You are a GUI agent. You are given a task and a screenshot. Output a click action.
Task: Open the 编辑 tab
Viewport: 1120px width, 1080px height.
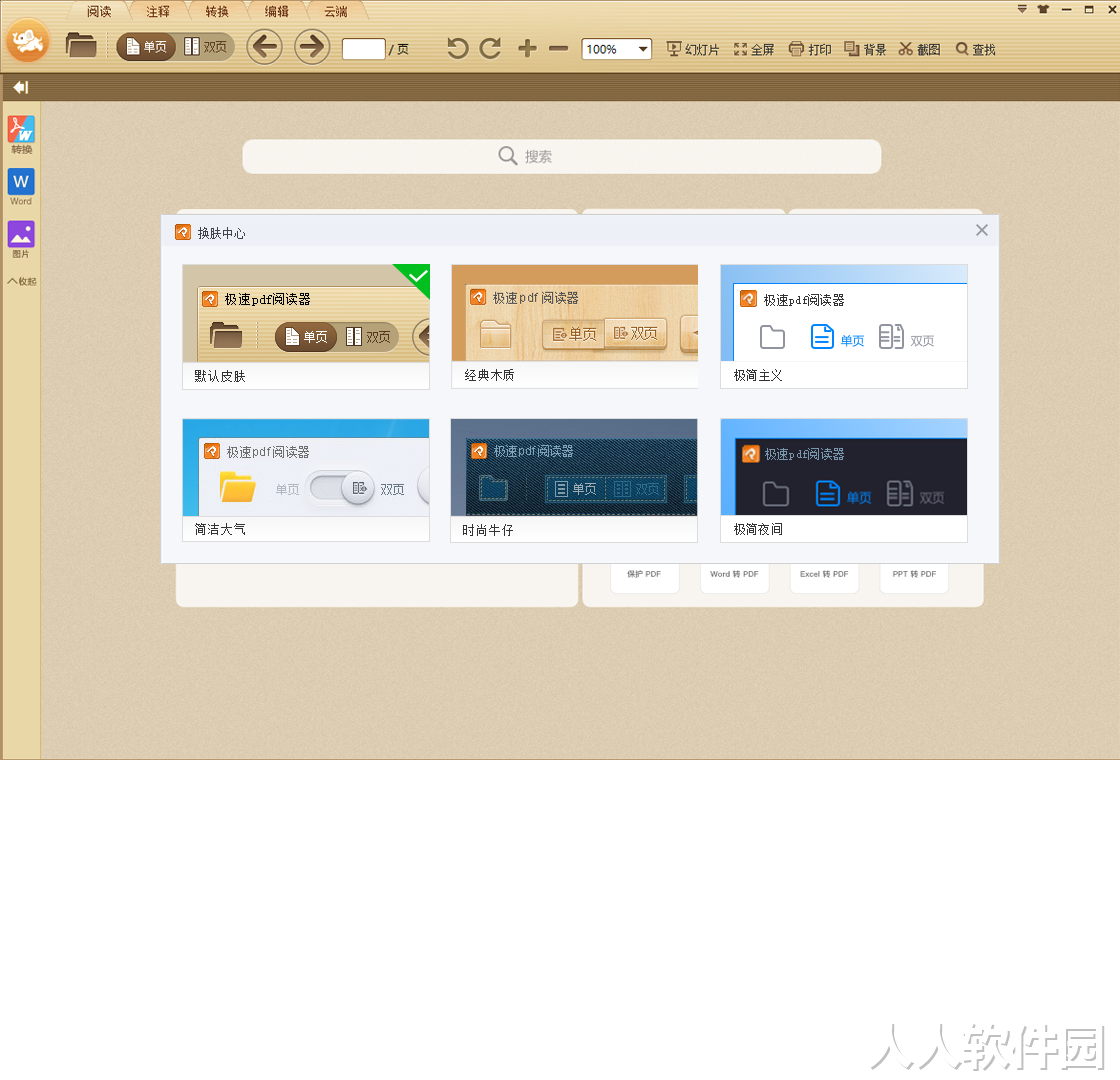click(x=277, y=11)
